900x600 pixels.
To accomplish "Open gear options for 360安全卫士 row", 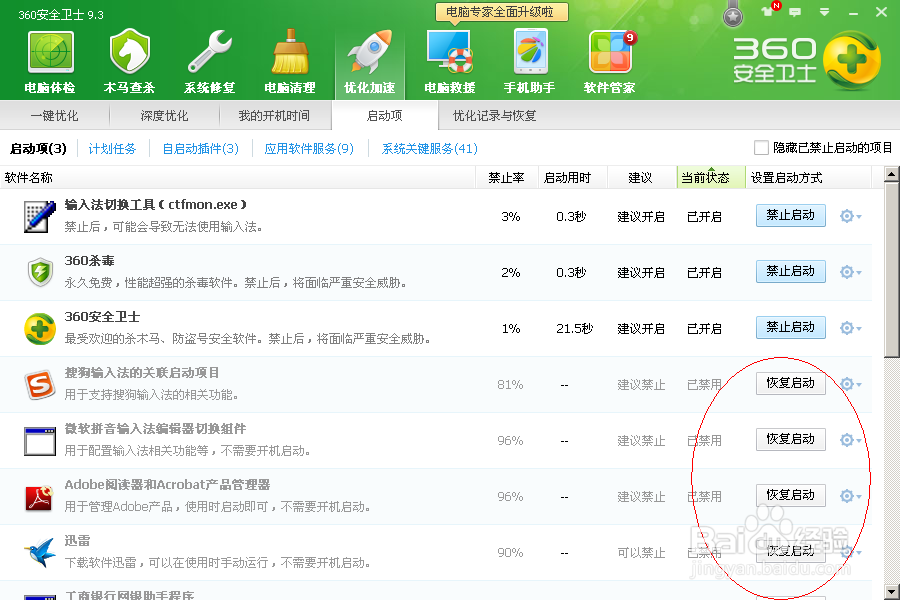I will pos(851,328).
